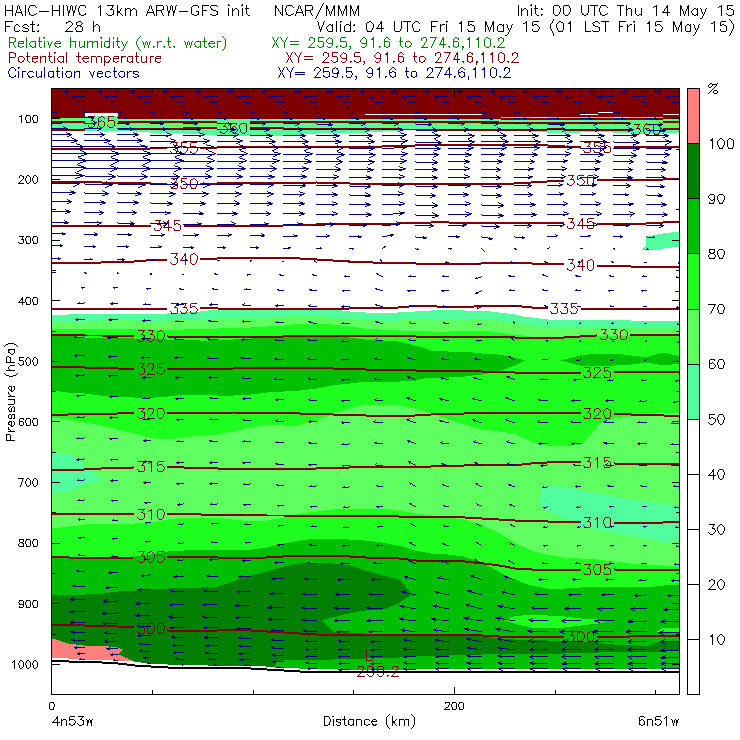Click the '200' distance axis tick label
The image size is (740, 740).
pos(454,706)
